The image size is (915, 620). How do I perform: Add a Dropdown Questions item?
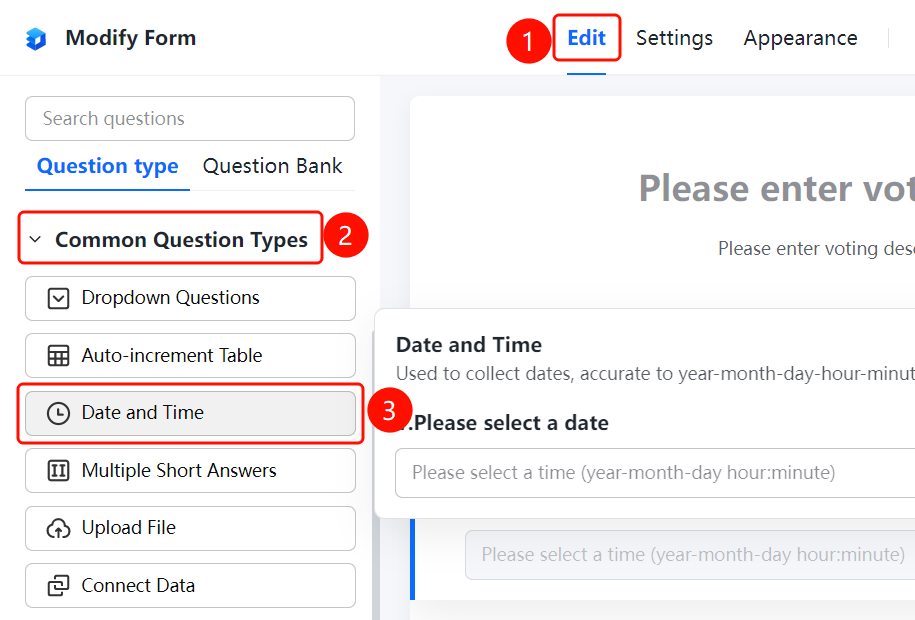190,298
